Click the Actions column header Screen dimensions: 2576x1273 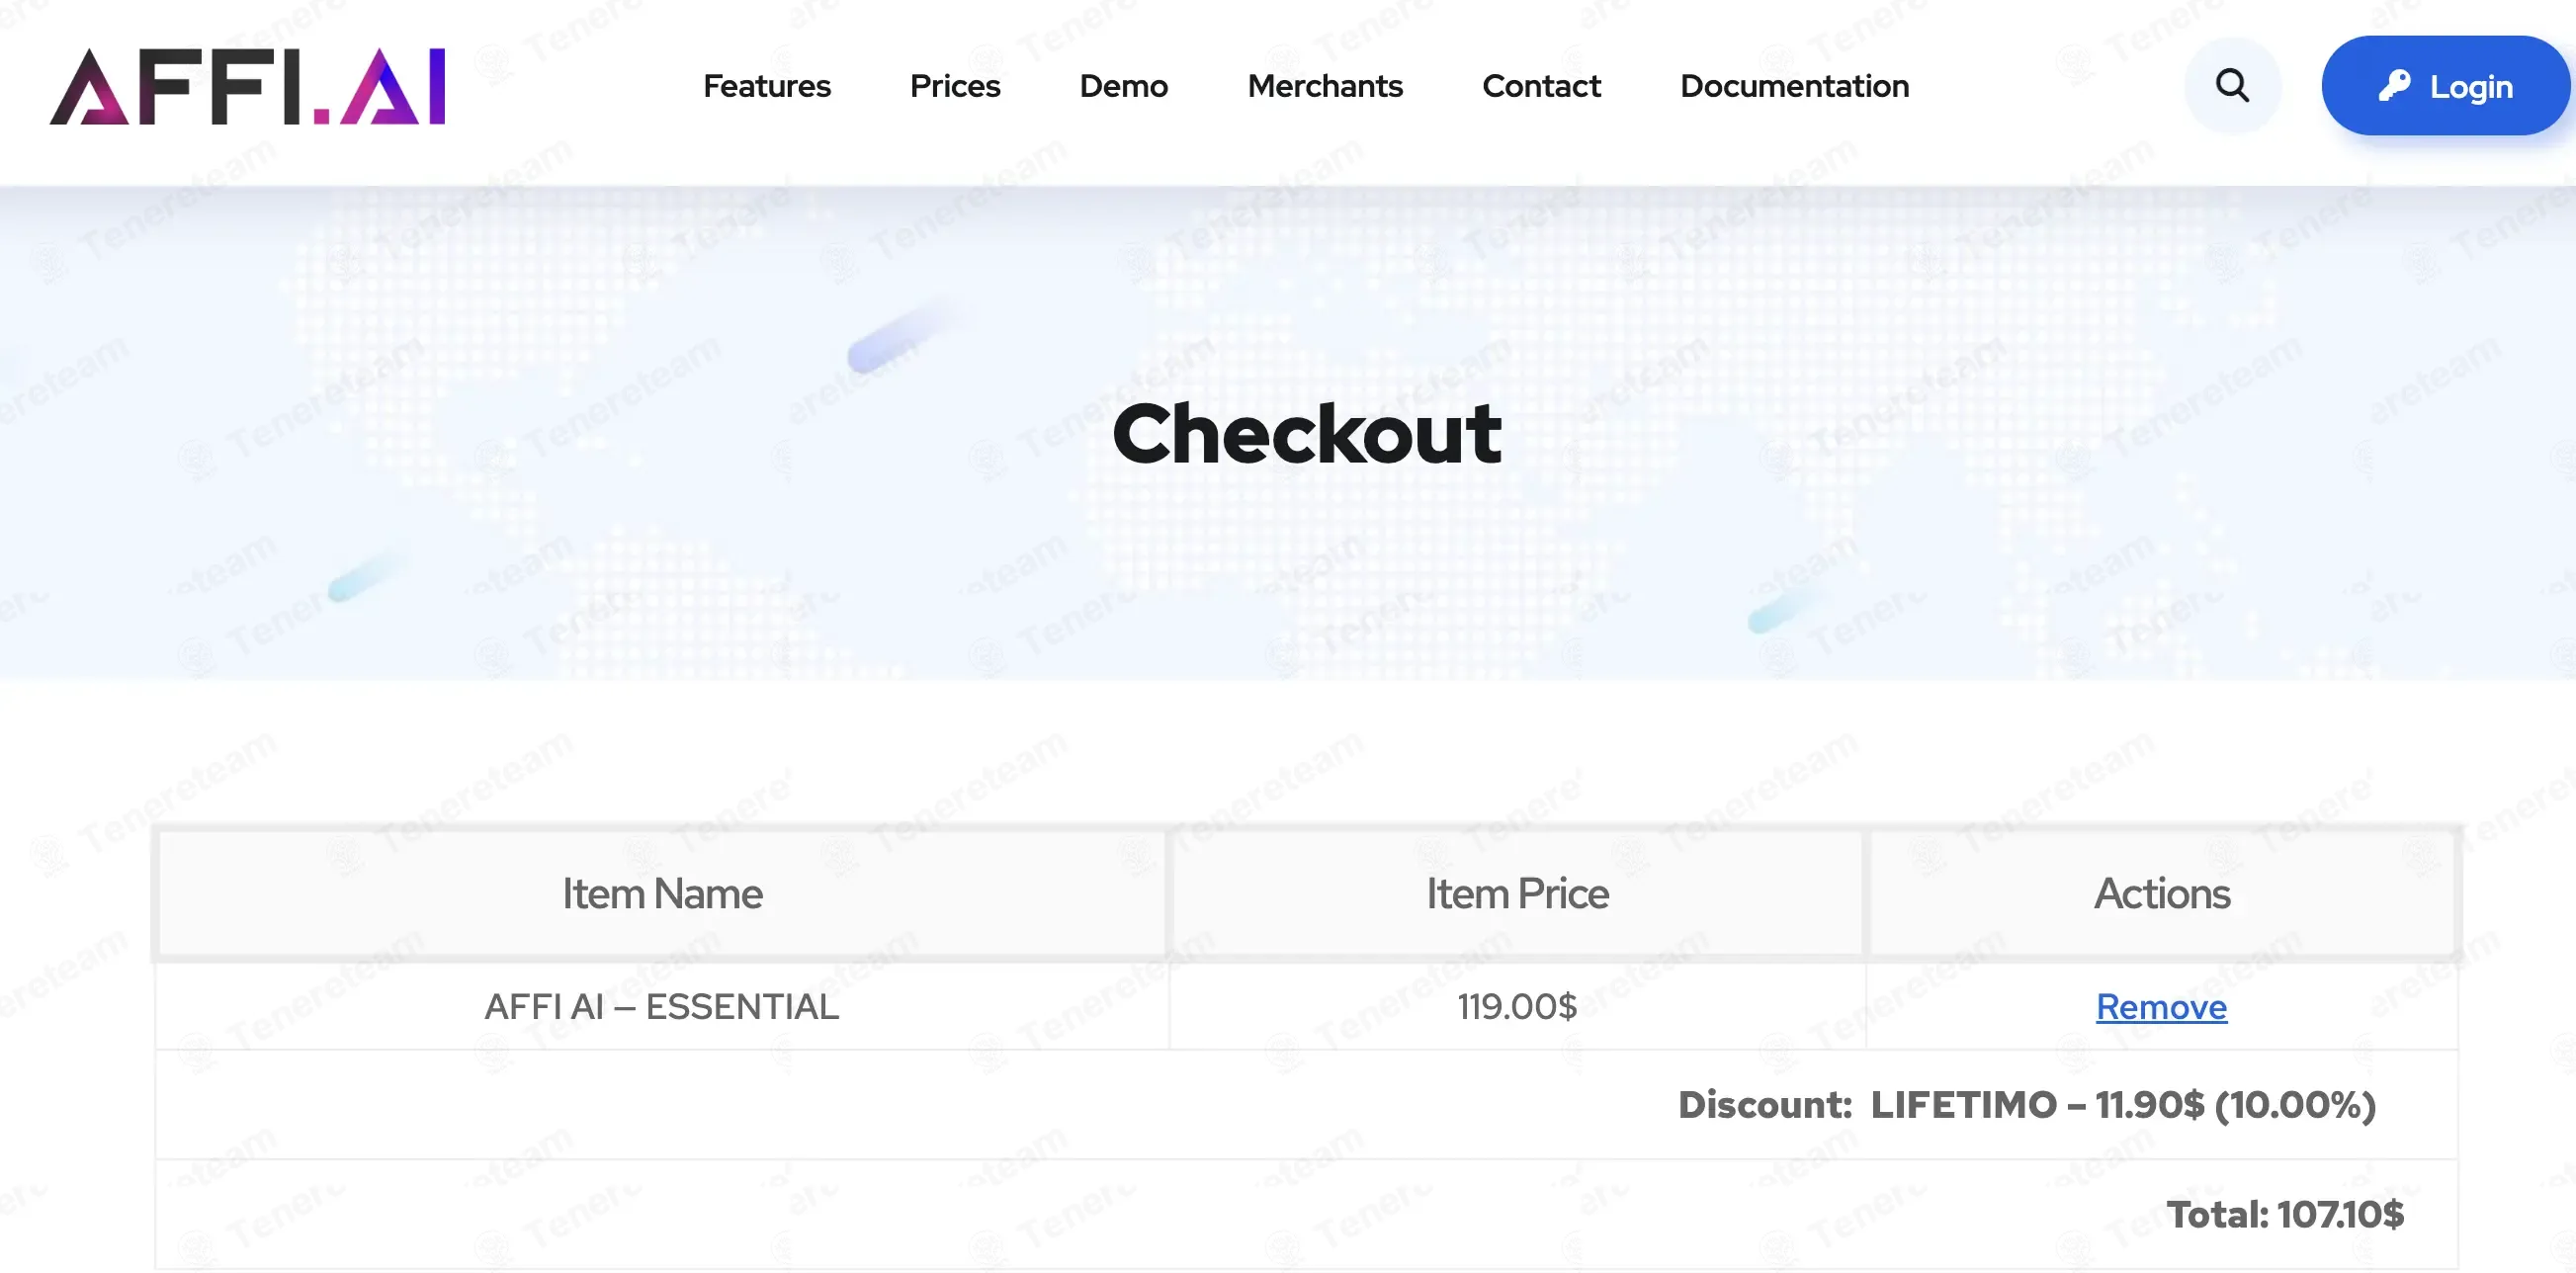coord(2162,893)
